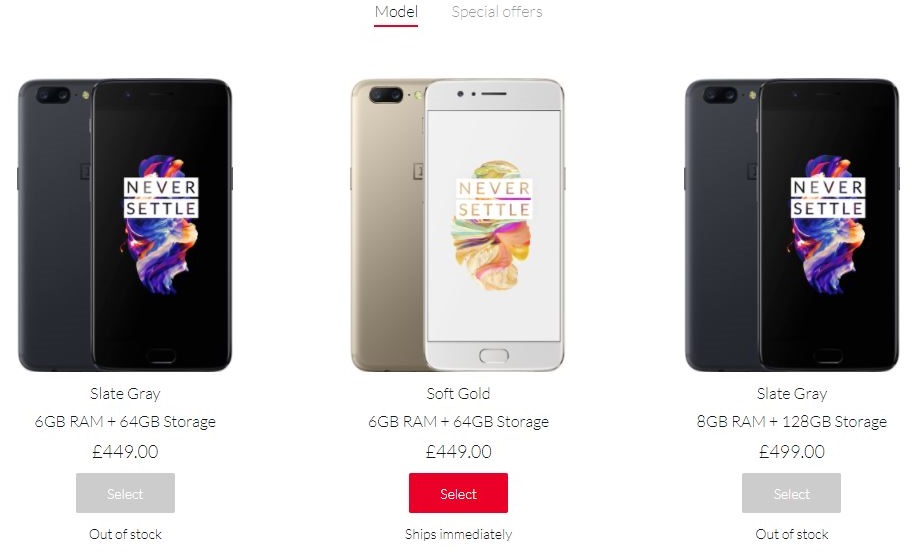Click the red Select button for Soft Gold
The image size is (921, 557).
point(458,493)
